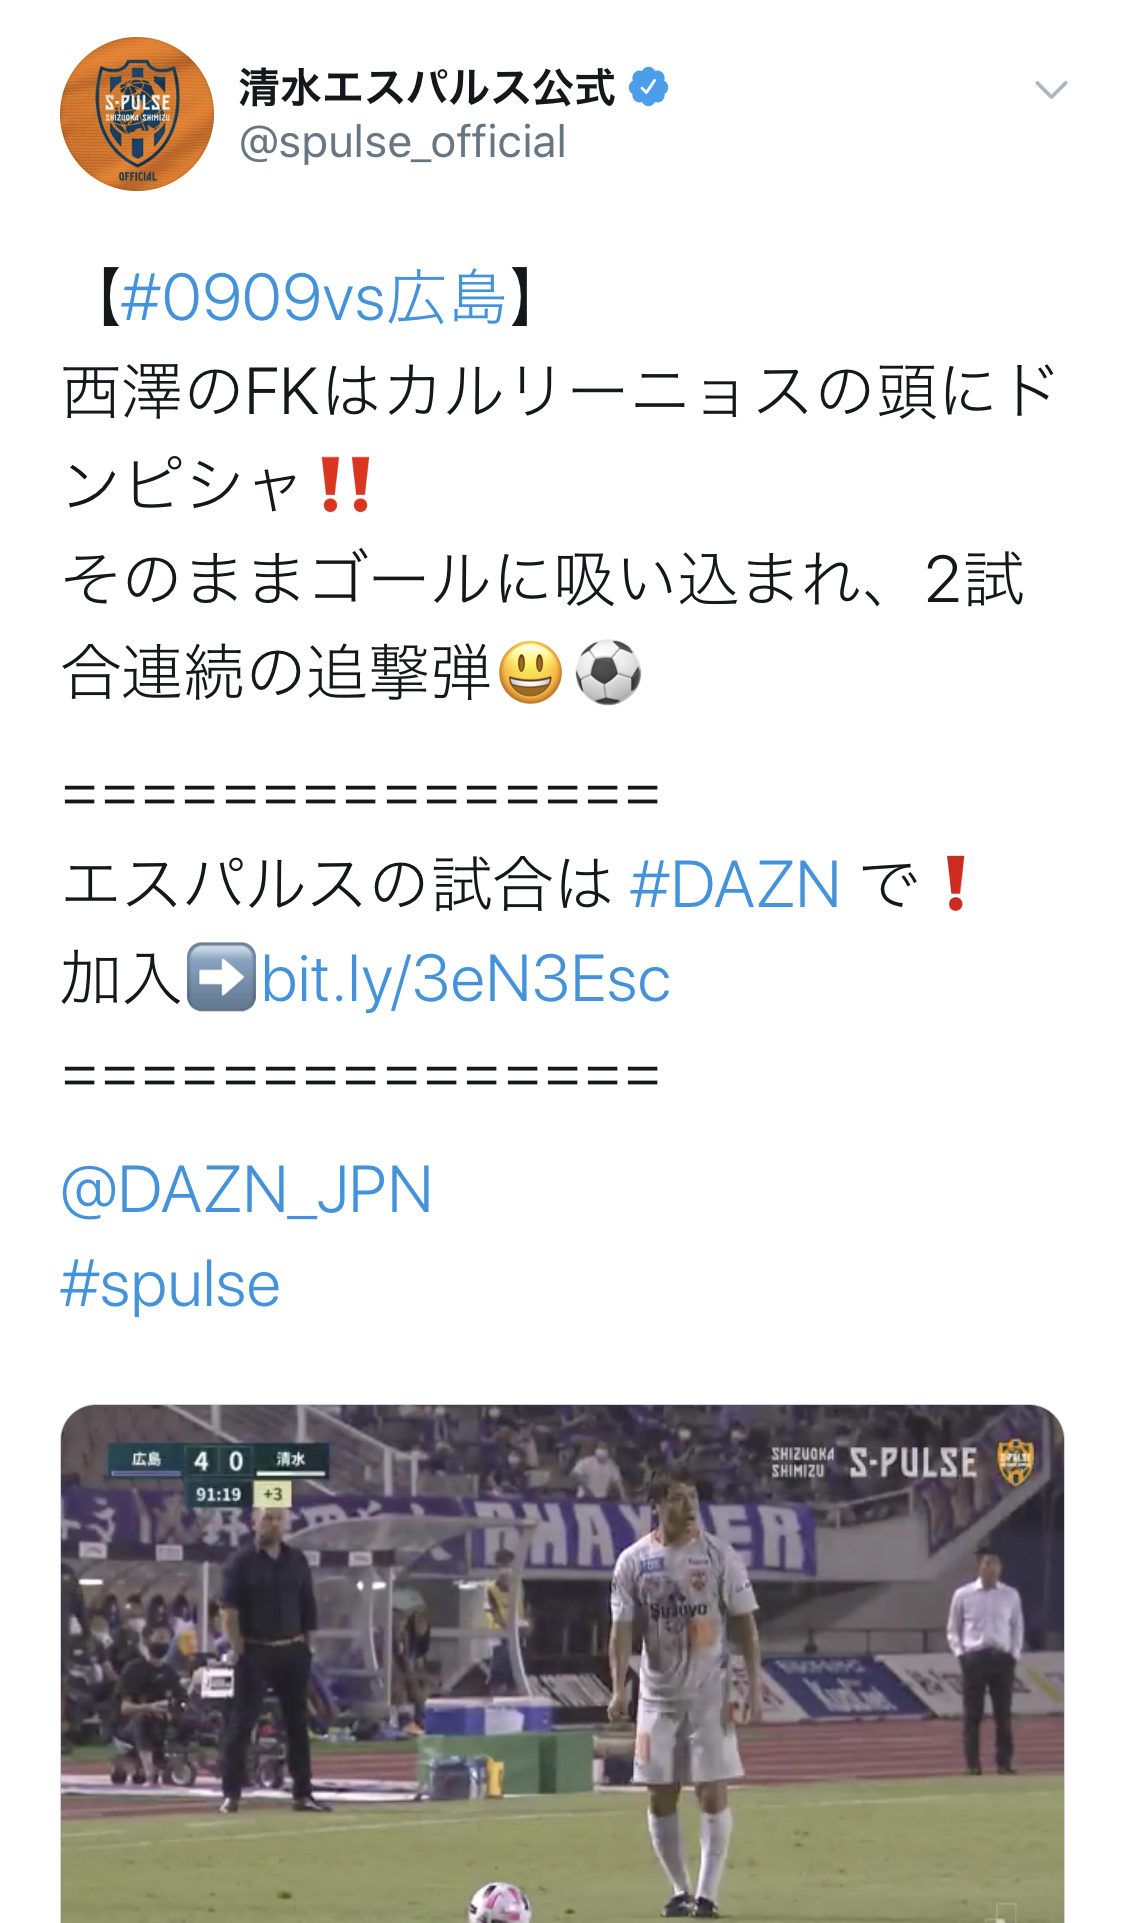This screenshot has height=1923, width=1125.
Task: Open the @DAZN_JPN mention
Action: (246, 1190)
